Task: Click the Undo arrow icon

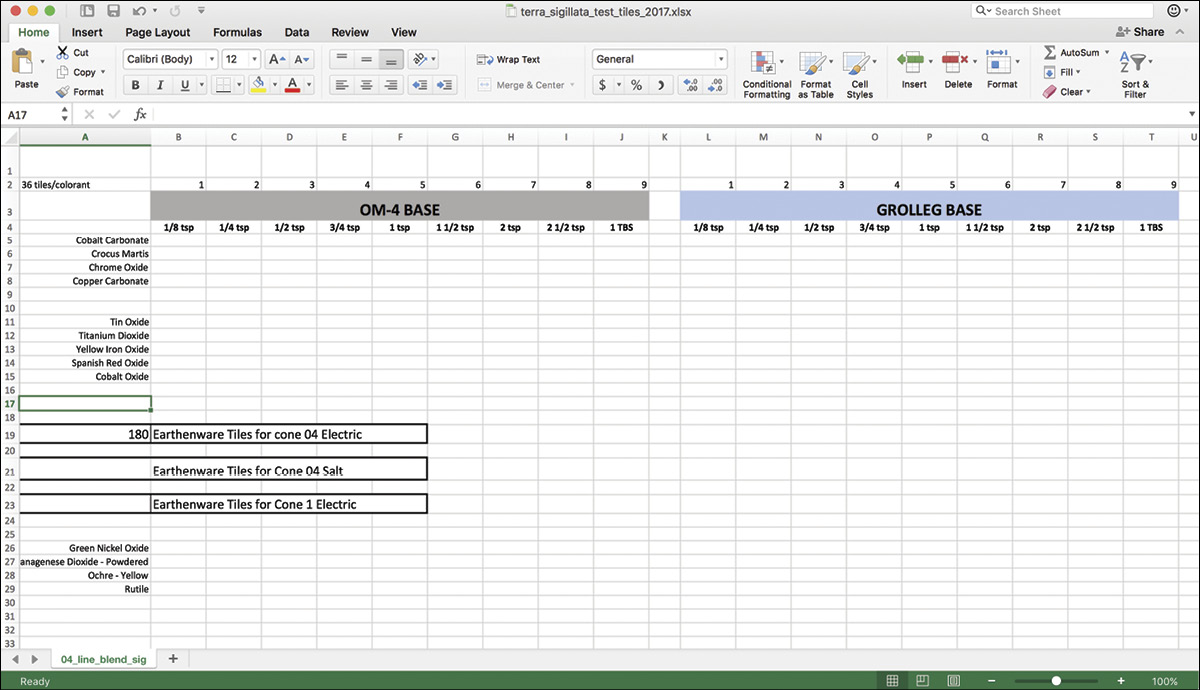Action: click(x=139, y=11)
